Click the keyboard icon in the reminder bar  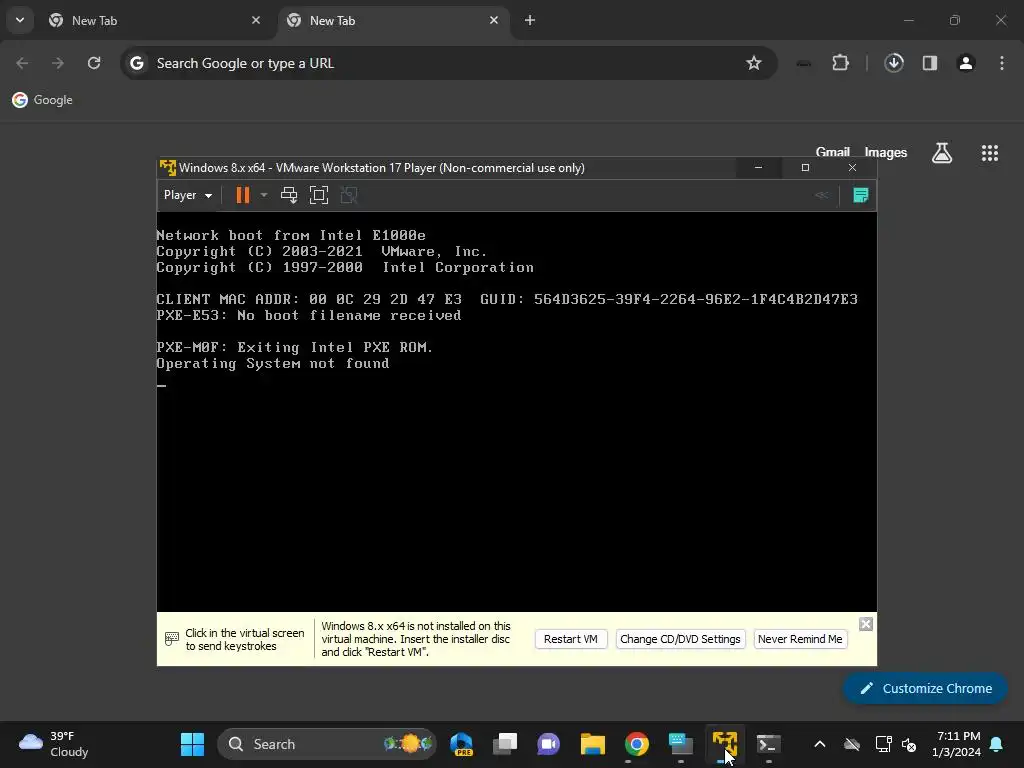click(172, 639)
